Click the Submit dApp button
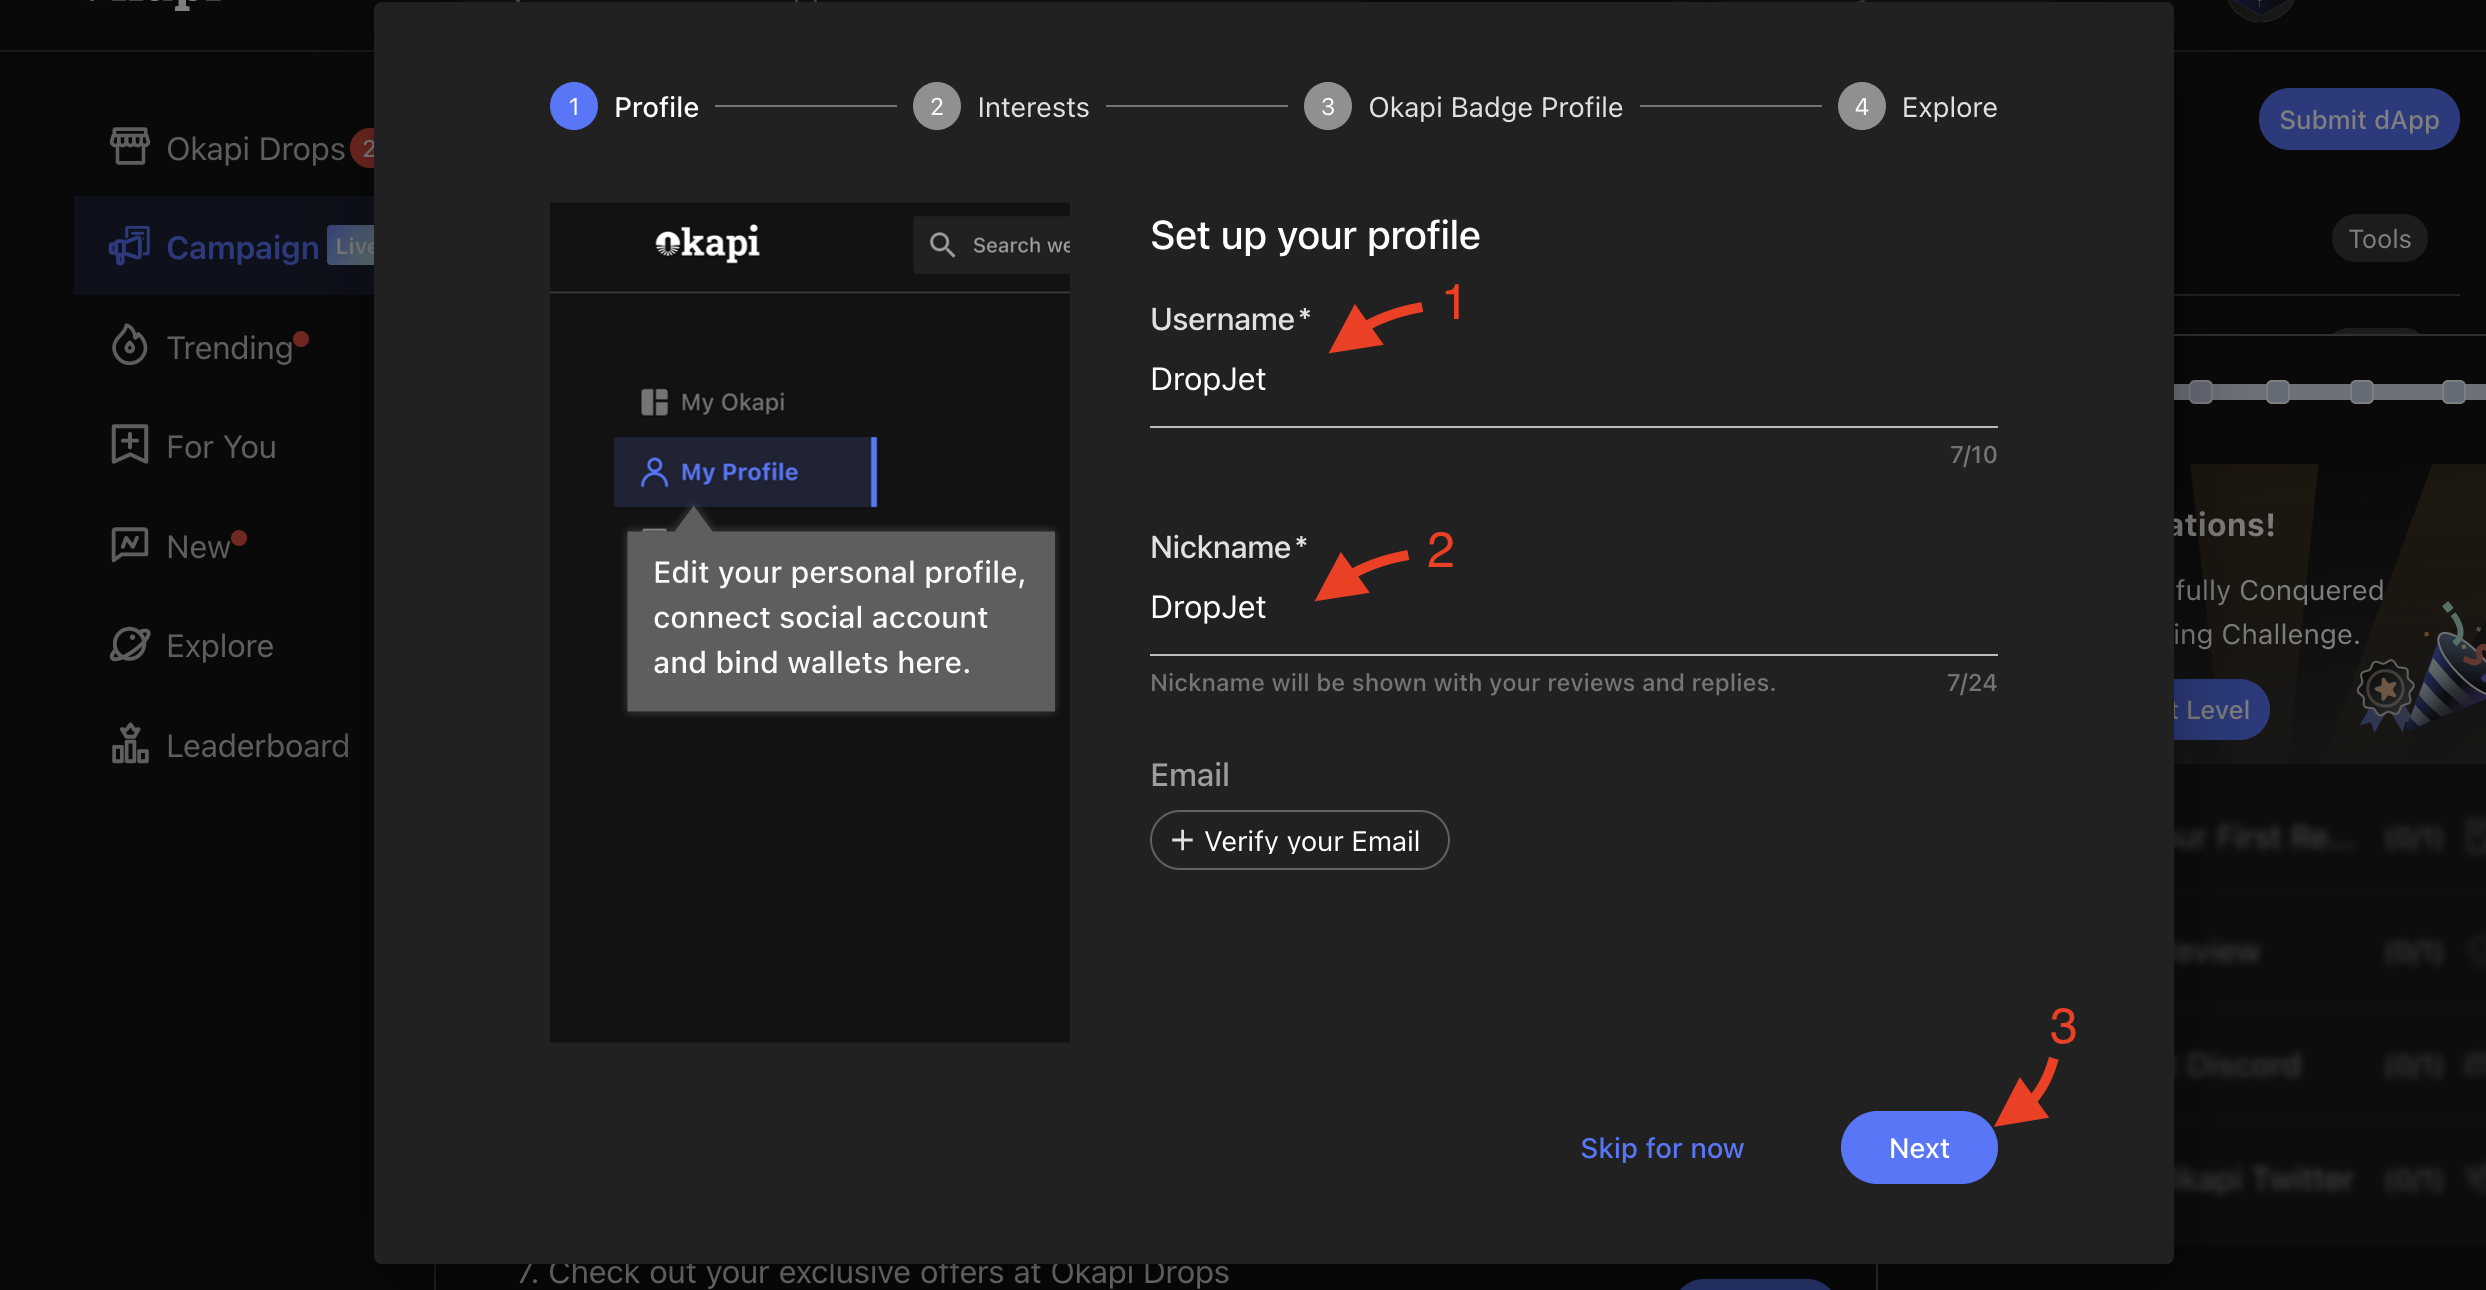This screenshot has width=2486, height=1290. pos(2359,119)
